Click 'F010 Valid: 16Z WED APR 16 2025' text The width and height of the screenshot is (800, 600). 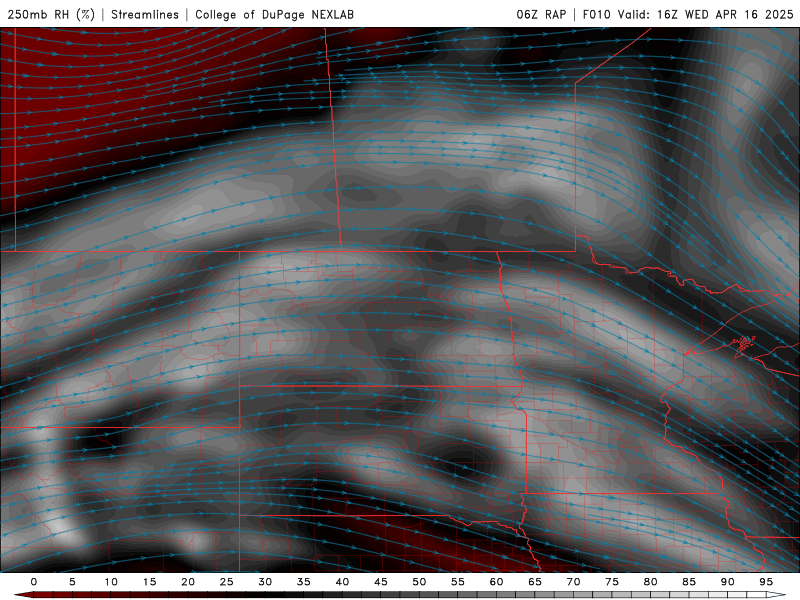pyautogui.click(x=688, y=14)
